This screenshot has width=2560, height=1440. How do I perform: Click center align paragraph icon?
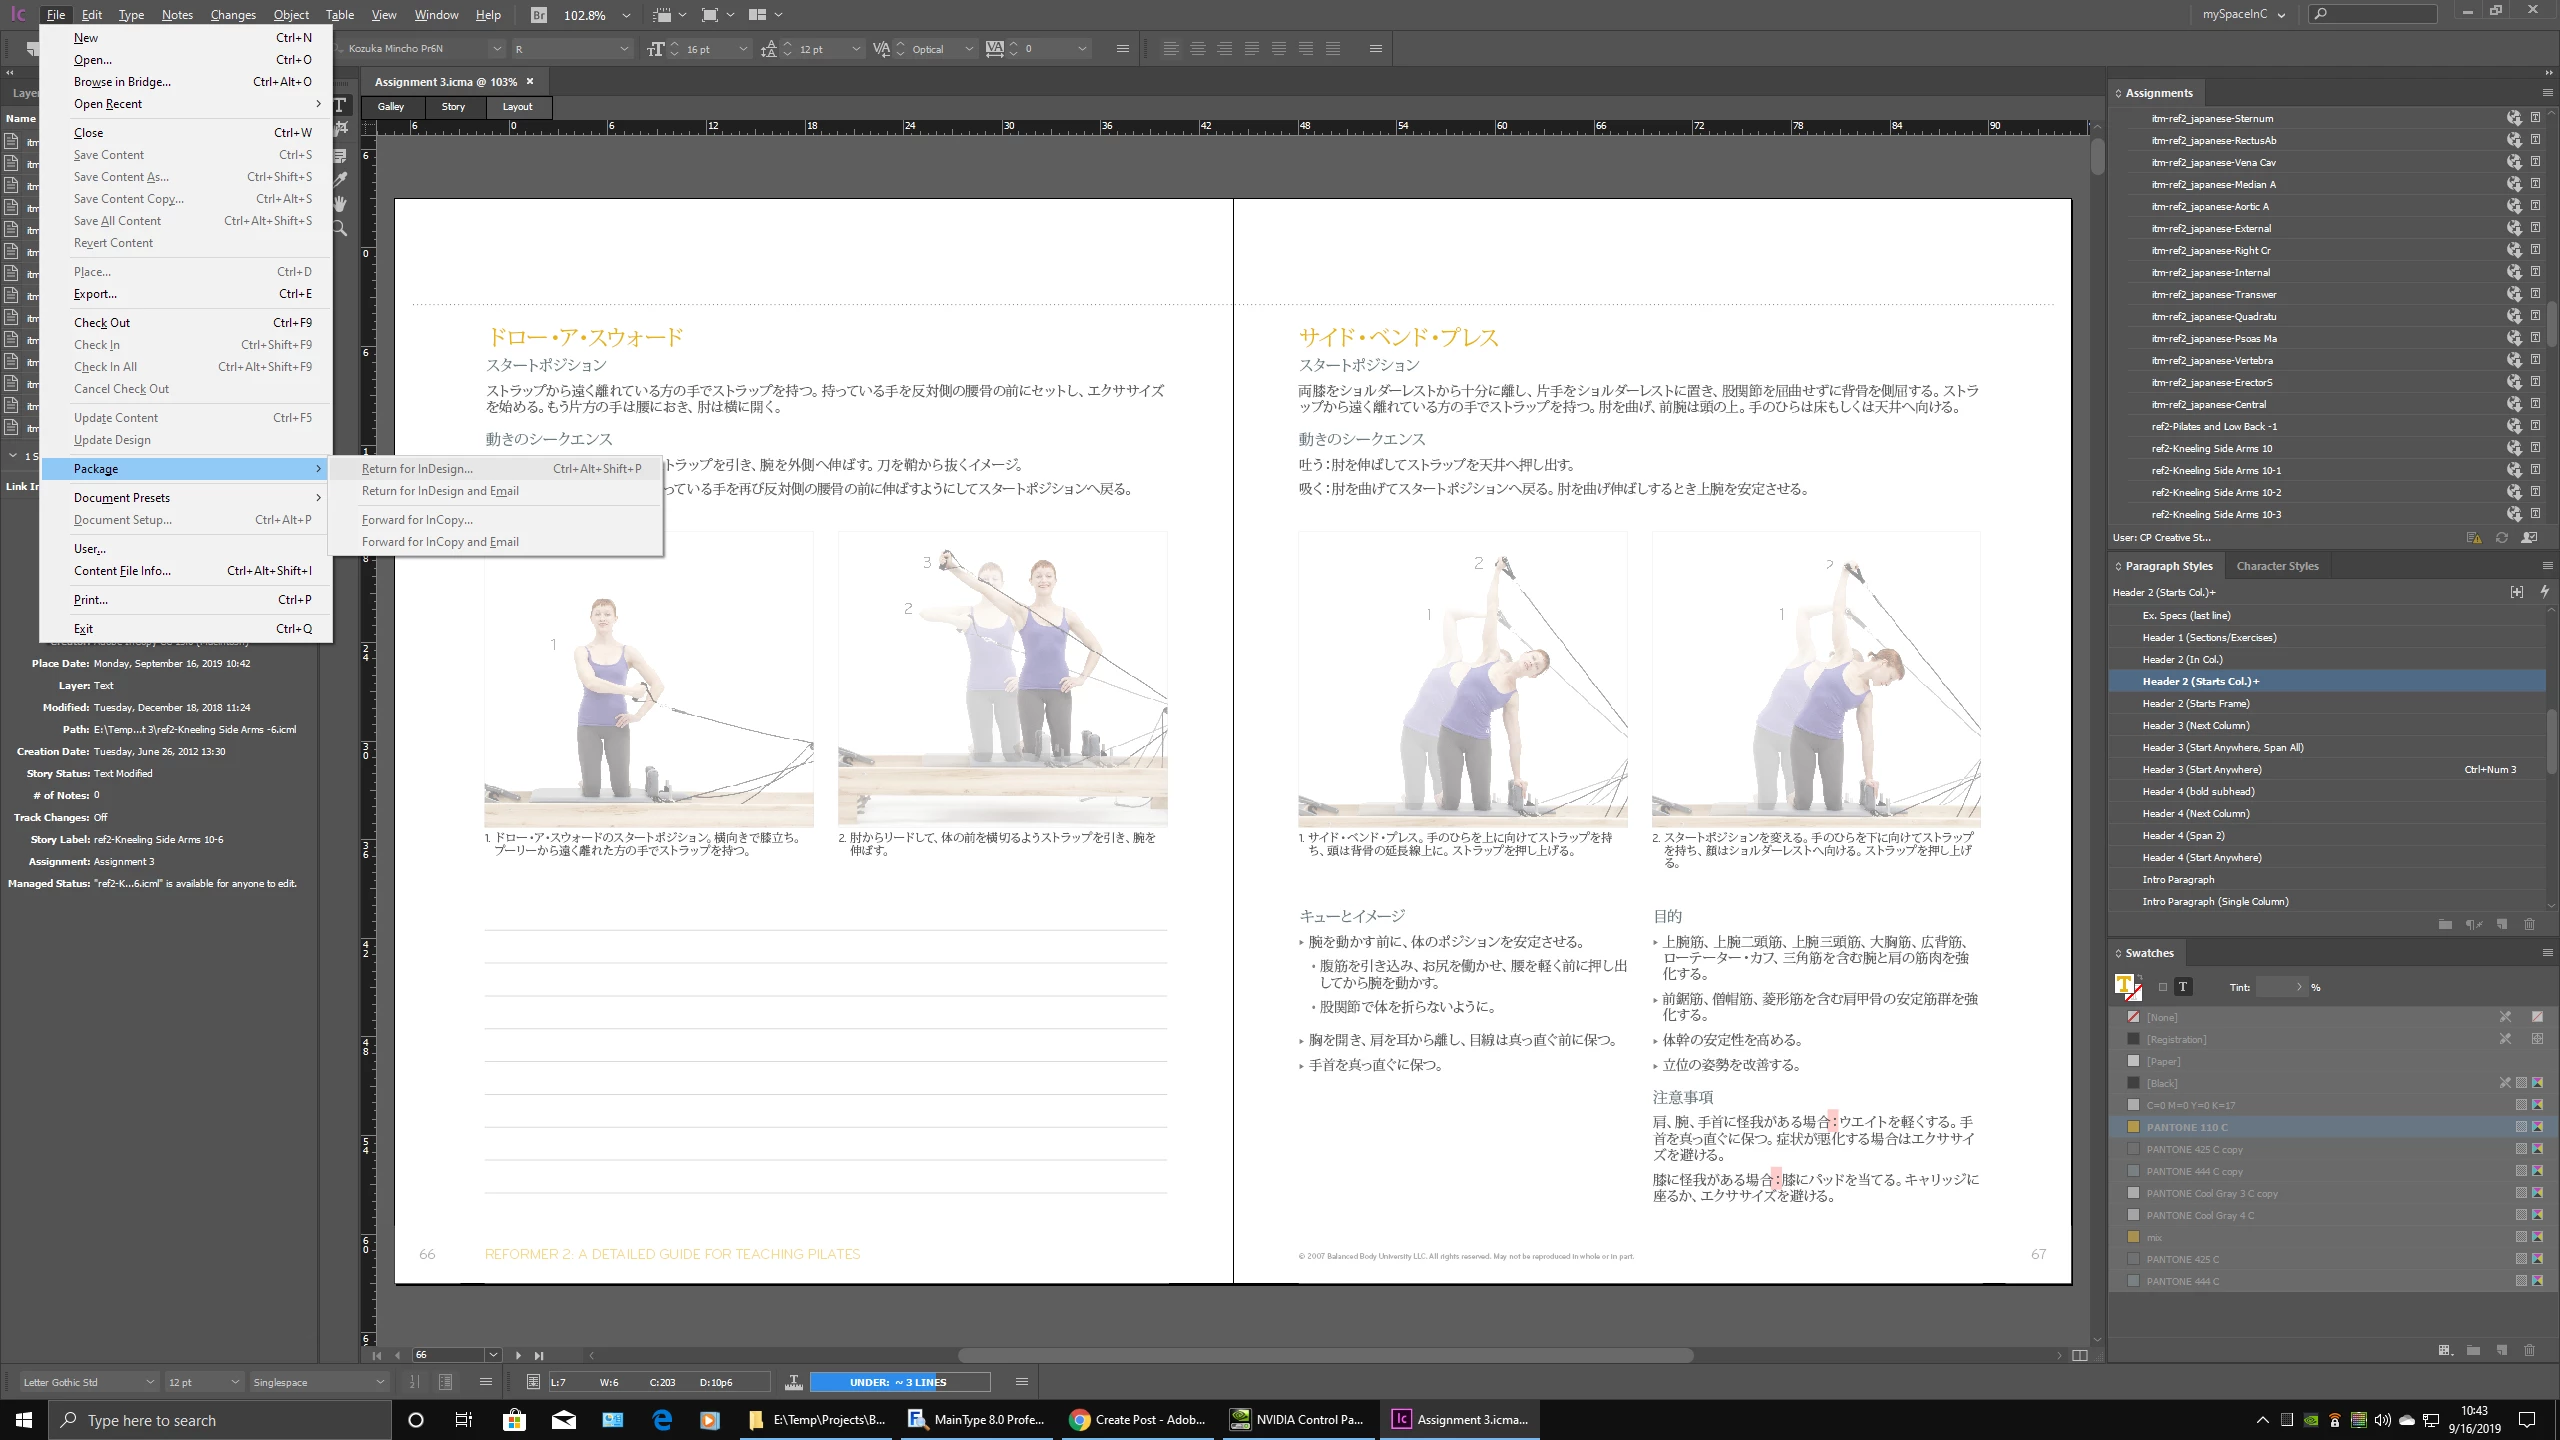[x=1197, y=49]
